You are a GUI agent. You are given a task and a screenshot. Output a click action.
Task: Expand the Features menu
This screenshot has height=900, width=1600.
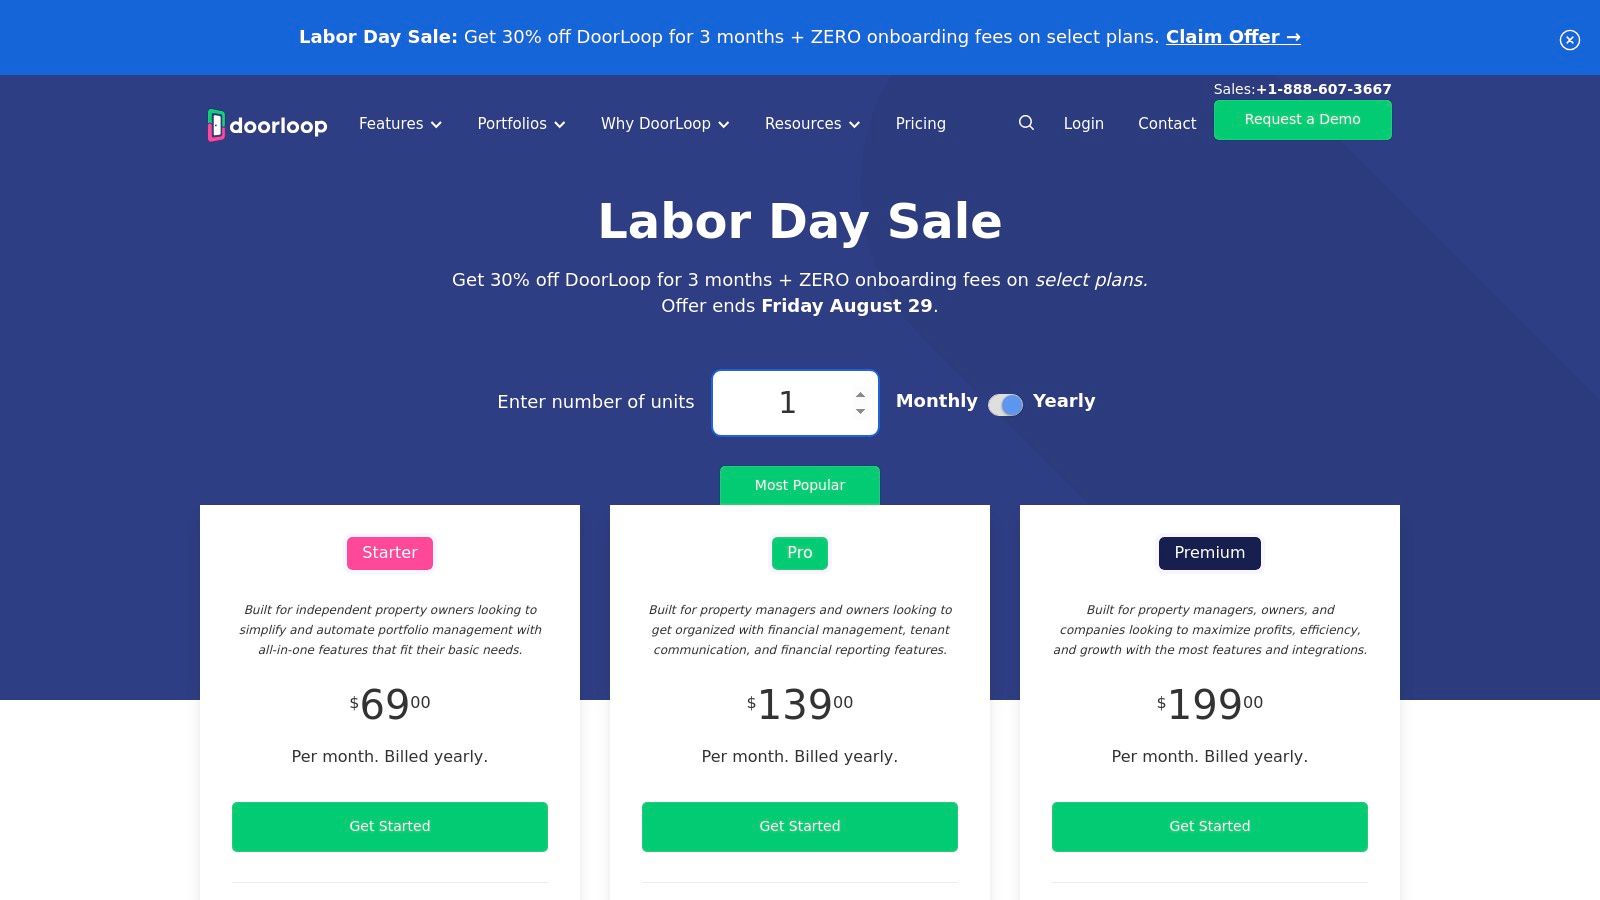pyautogui.click(x=400, y=124)
